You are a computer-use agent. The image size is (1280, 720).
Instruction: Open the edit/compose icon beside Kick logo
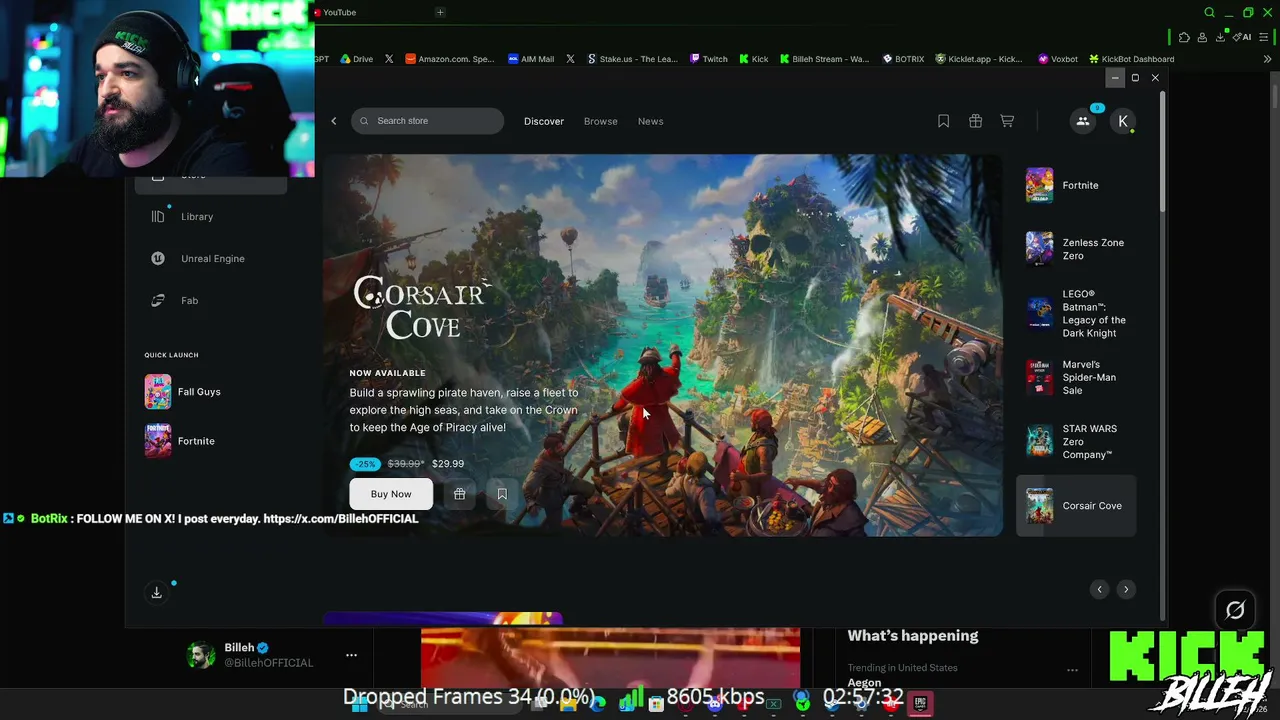(1235, 610)
